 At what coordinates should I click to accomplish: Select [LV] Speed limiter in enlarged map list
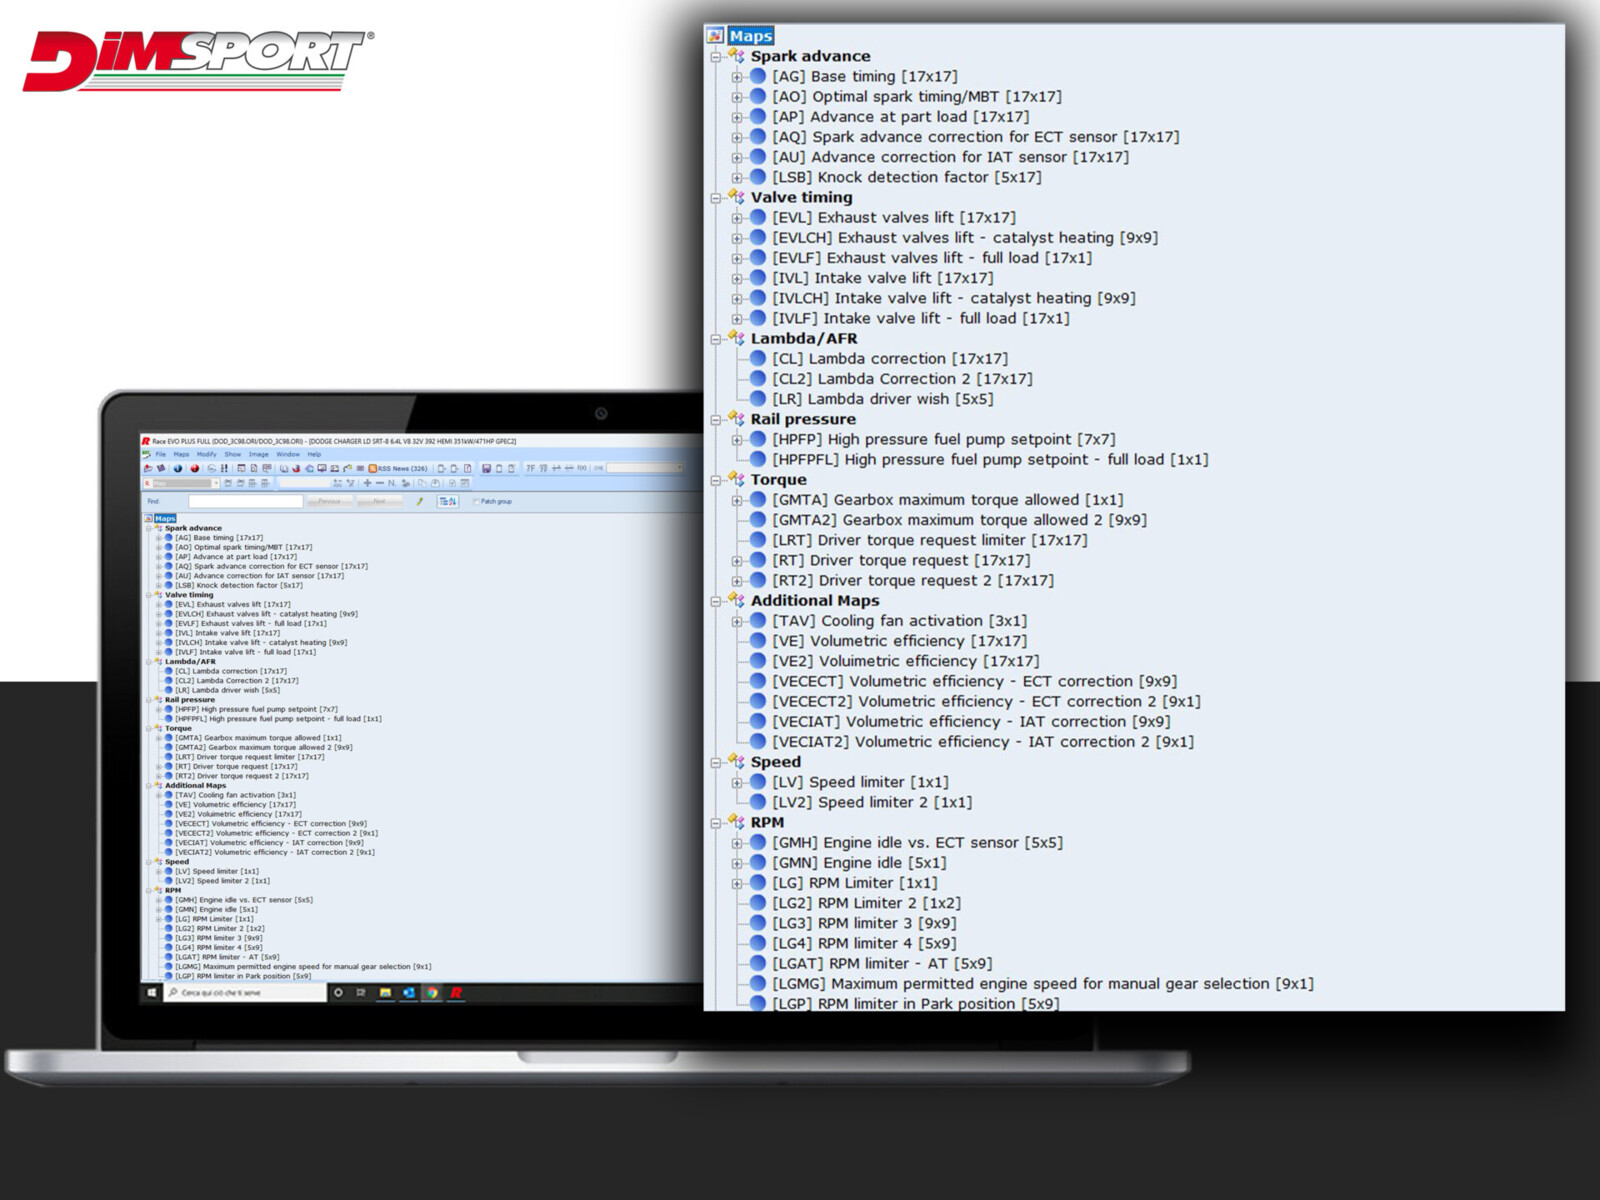click(859, 782)
